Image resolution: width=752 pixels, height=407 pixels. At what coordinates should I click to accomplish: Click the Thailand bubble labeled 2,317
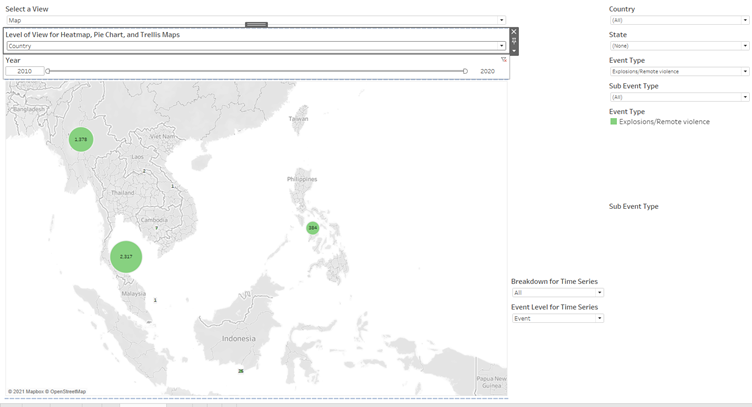click(126, 257)
